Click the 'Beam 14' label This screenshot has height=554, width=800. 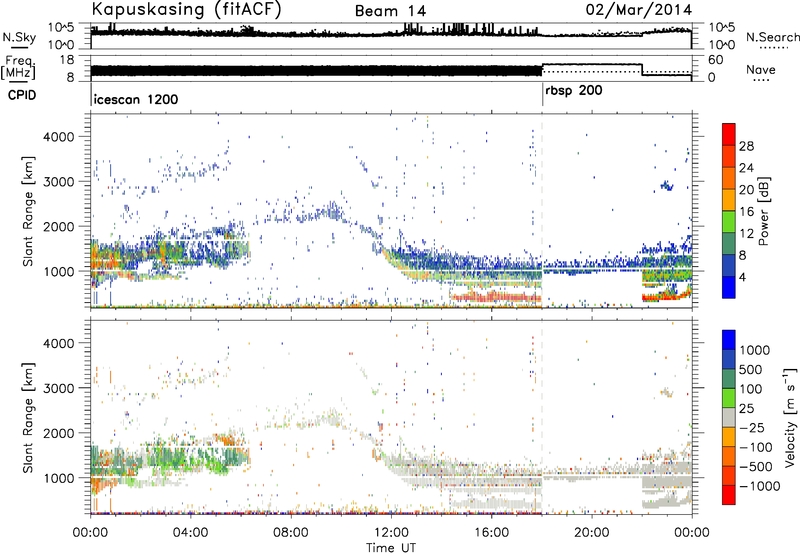pyautogui.click(x=390, y=11)
